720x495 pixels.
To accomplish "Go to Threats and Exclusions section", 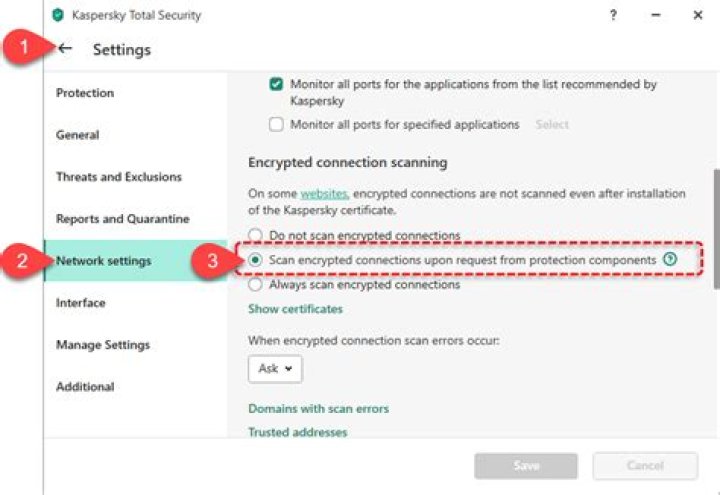I will click(119, 177).
